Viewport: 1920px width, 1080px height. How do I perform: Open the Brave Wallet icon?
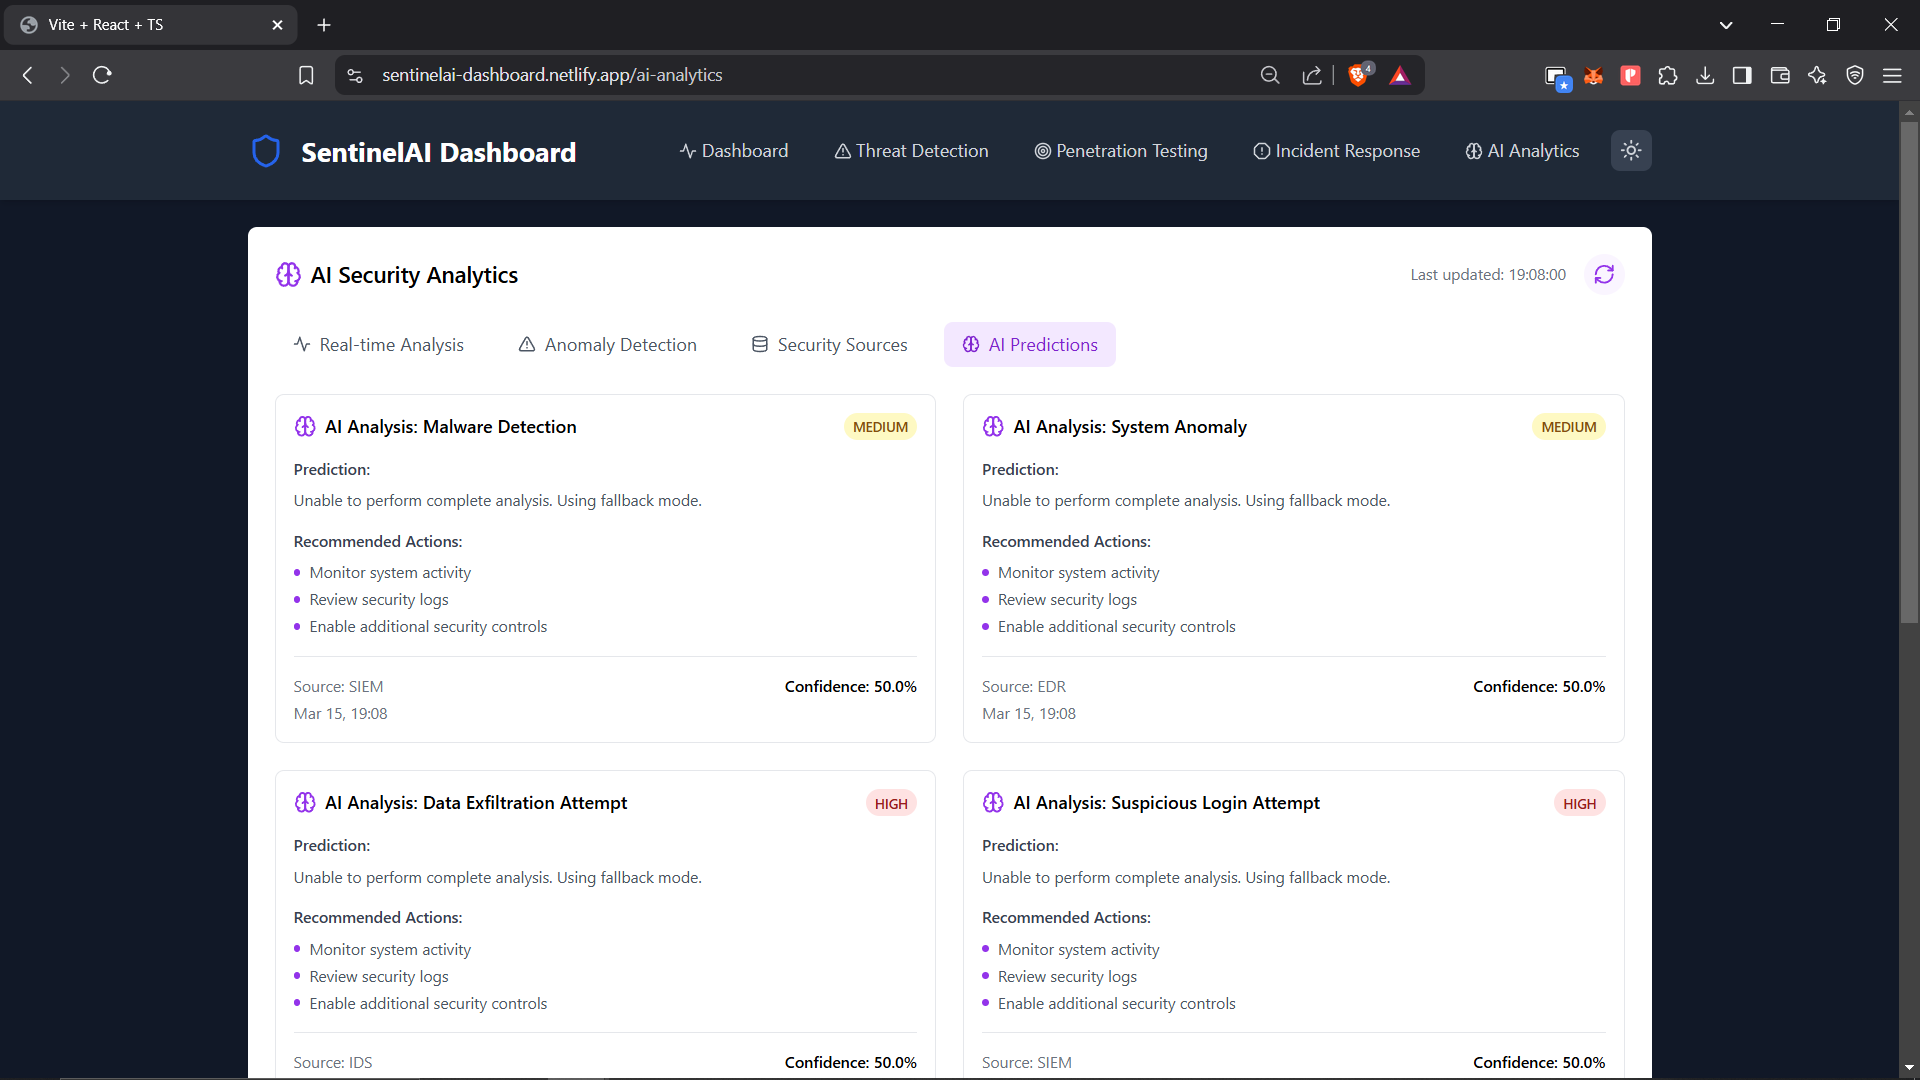tap(1780, 75)
